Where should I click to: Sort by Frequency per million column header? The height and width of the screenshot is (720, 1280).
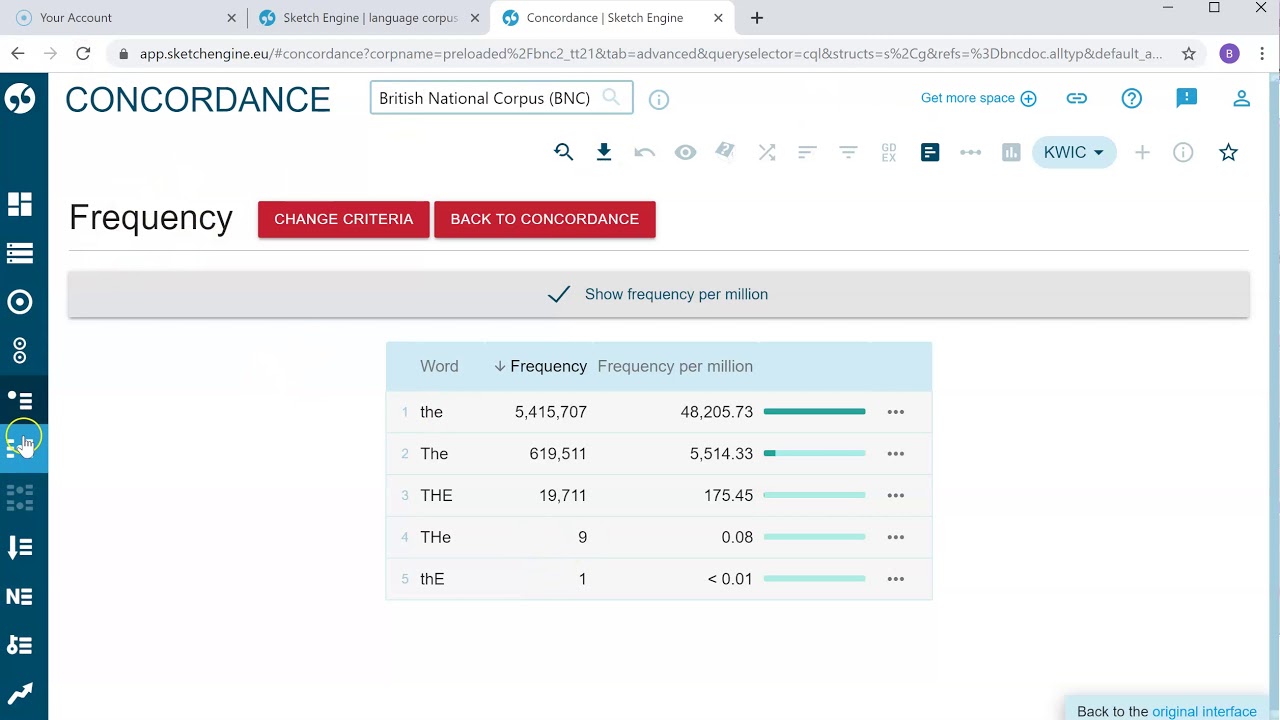pyautogui.click(x=675, y=366)
